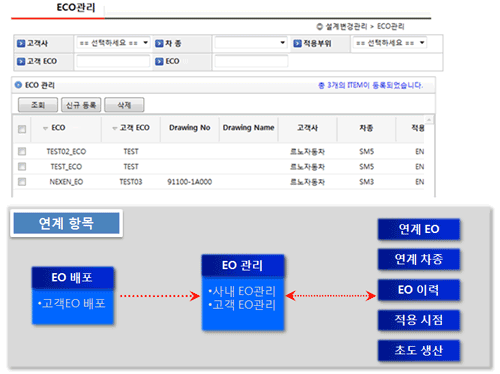Check the NEXEN_EO row checkbox

coord(22,182)
